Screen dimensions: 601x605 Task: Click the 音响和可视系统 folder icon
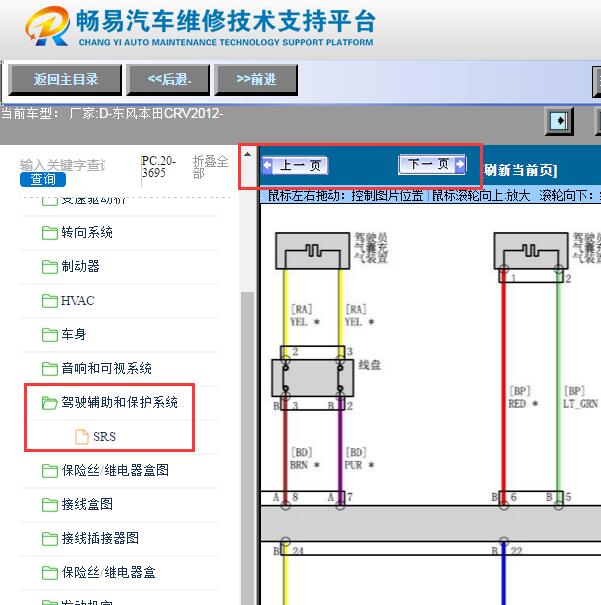(50, 368)
